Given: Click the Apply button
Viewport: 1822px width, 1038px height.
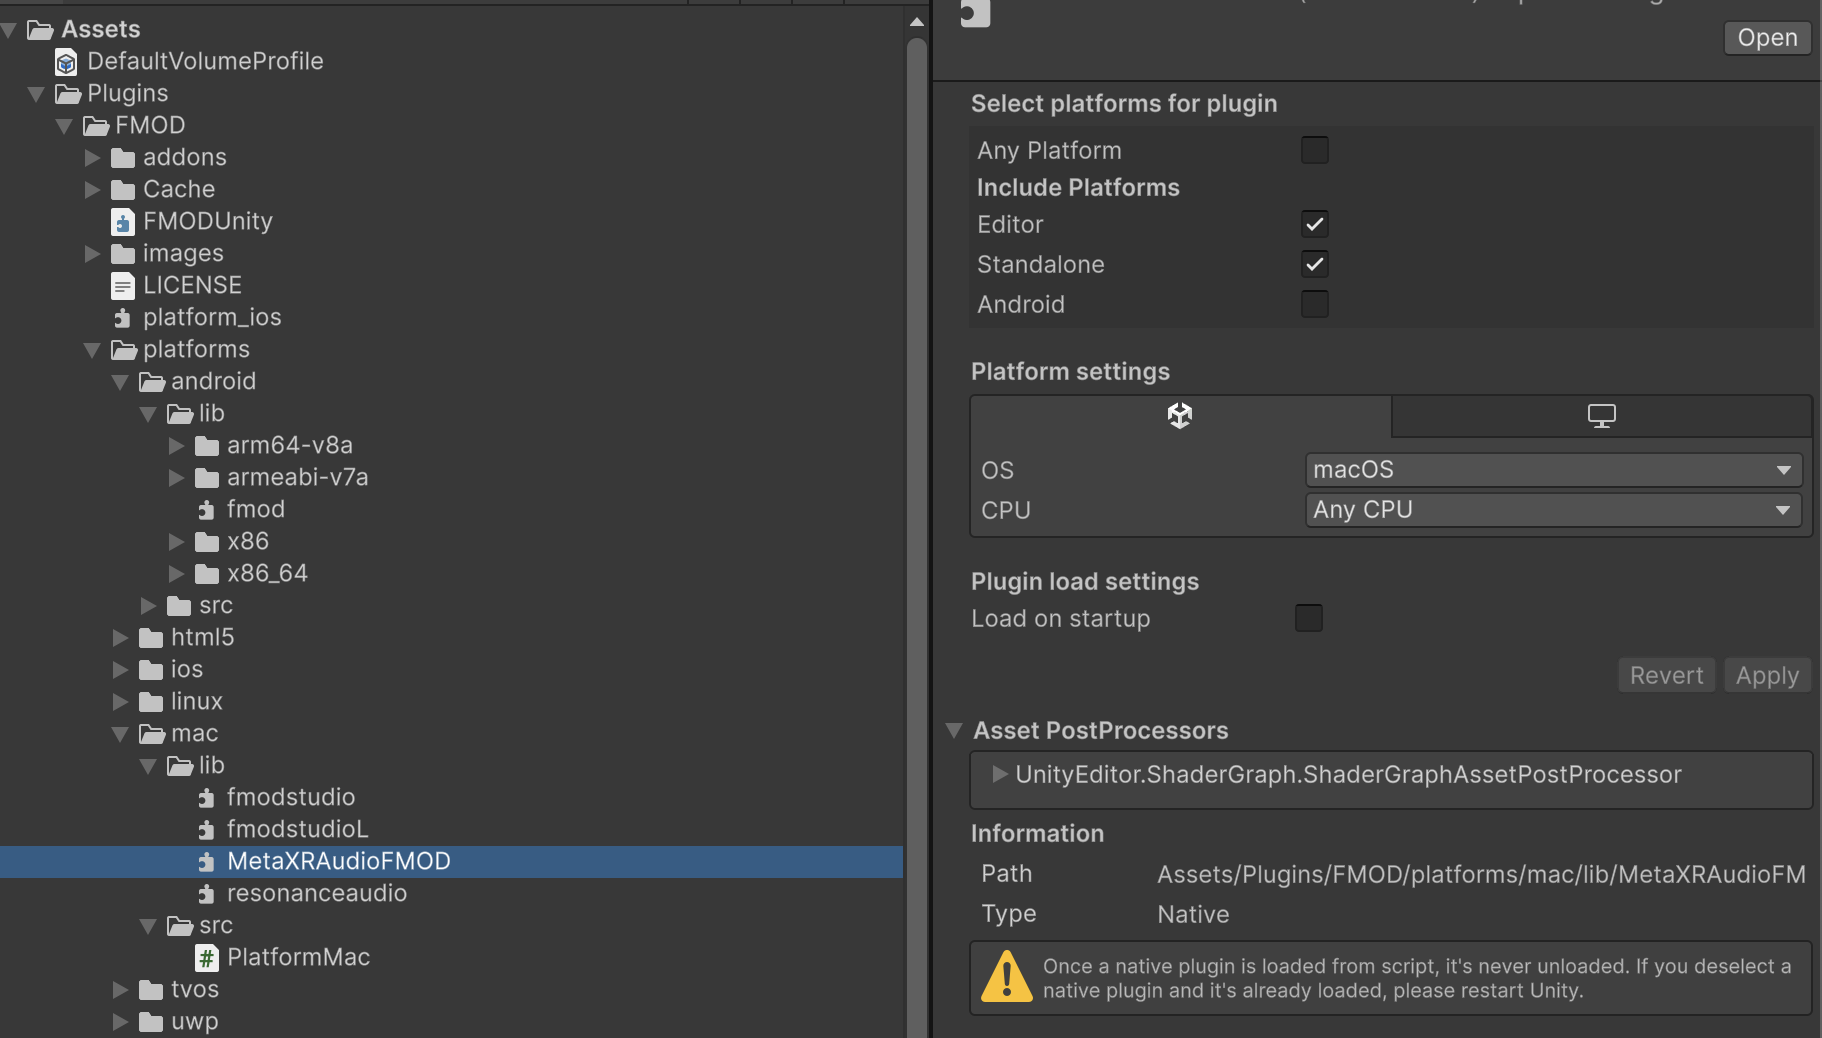Looking at the screenshot, I should [1767, 676].
